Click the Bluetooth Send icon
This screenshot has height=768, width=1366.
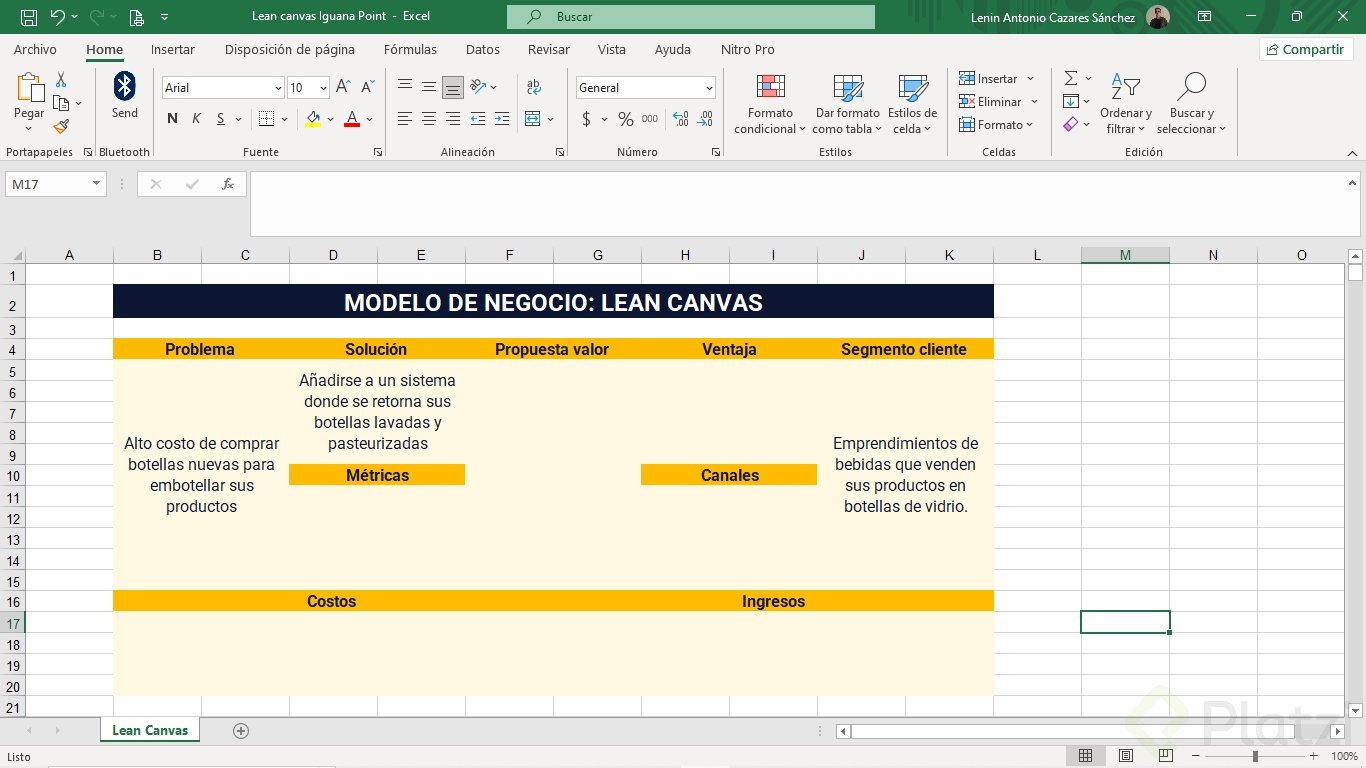(x=124, y=87)
